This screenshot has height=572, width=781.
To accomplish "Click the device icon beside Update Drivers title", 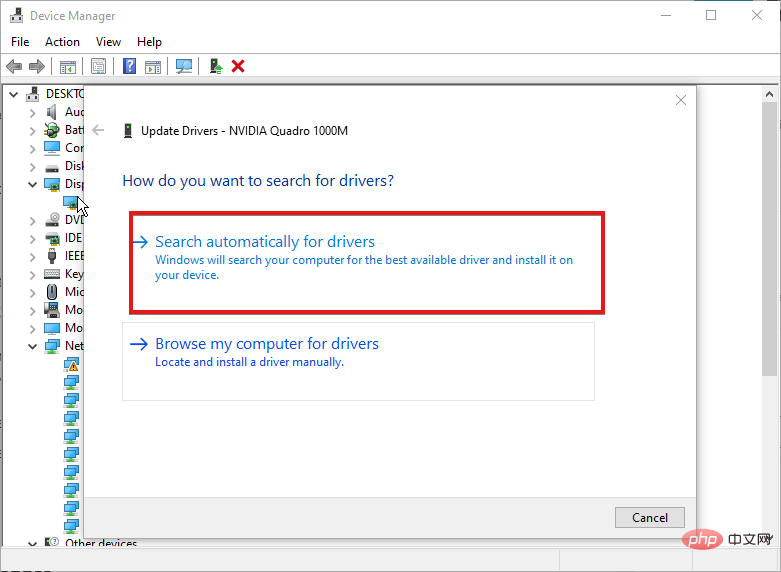I will (x=128, y=131).
